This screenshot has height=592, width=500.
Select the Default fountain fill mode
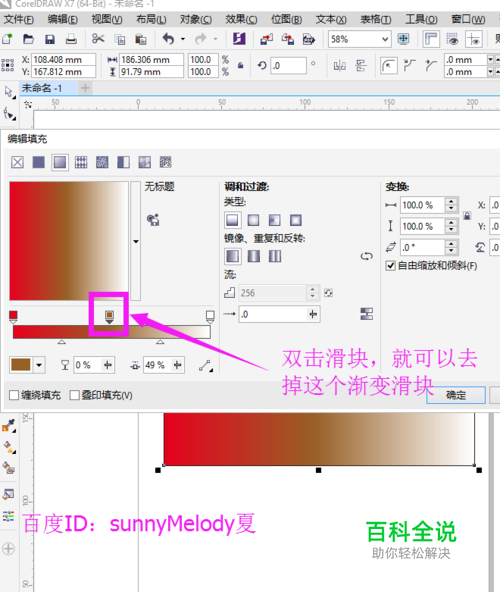232,256
